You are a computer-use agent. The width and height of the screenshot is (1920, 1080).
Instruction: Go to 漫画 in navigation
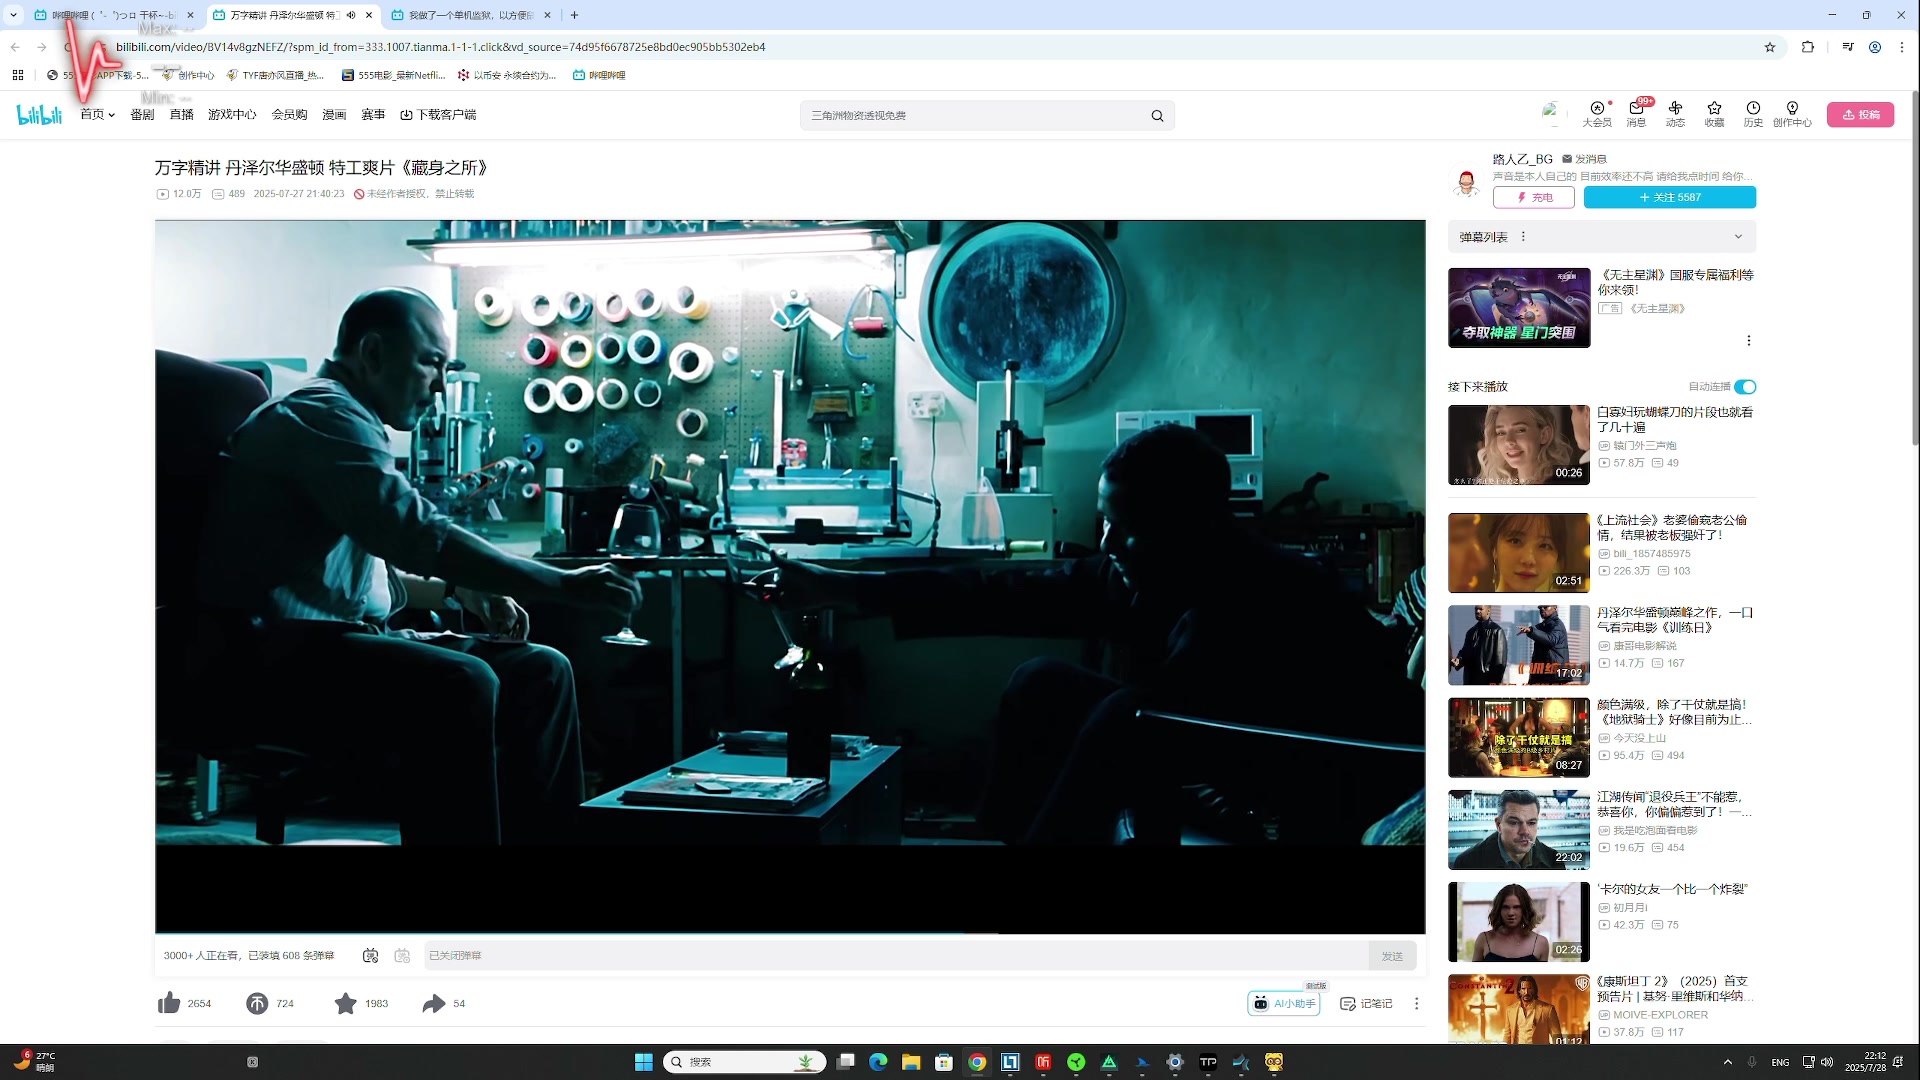tap(334, 115)
